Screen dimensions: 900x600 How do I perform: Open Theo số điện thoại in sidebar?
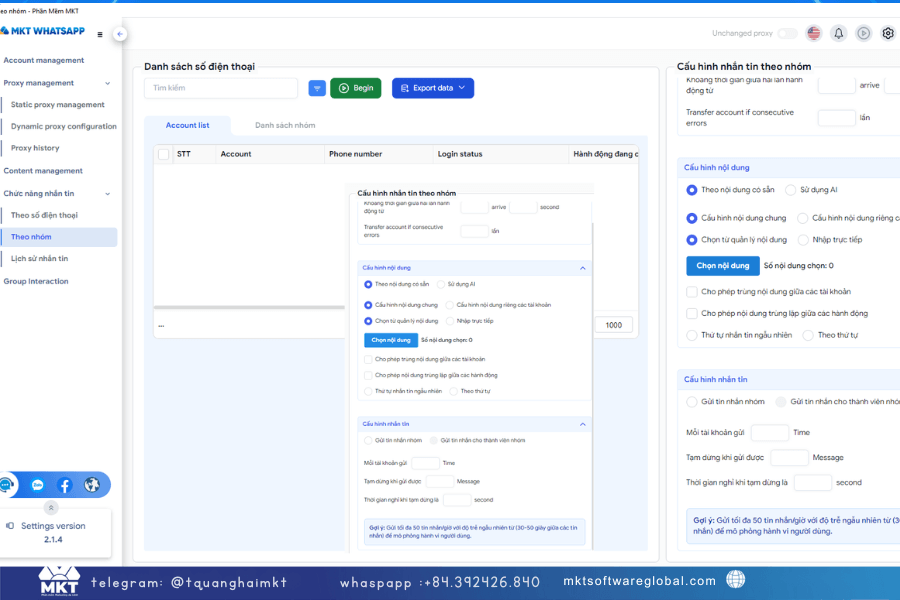(x=44, y=215)
